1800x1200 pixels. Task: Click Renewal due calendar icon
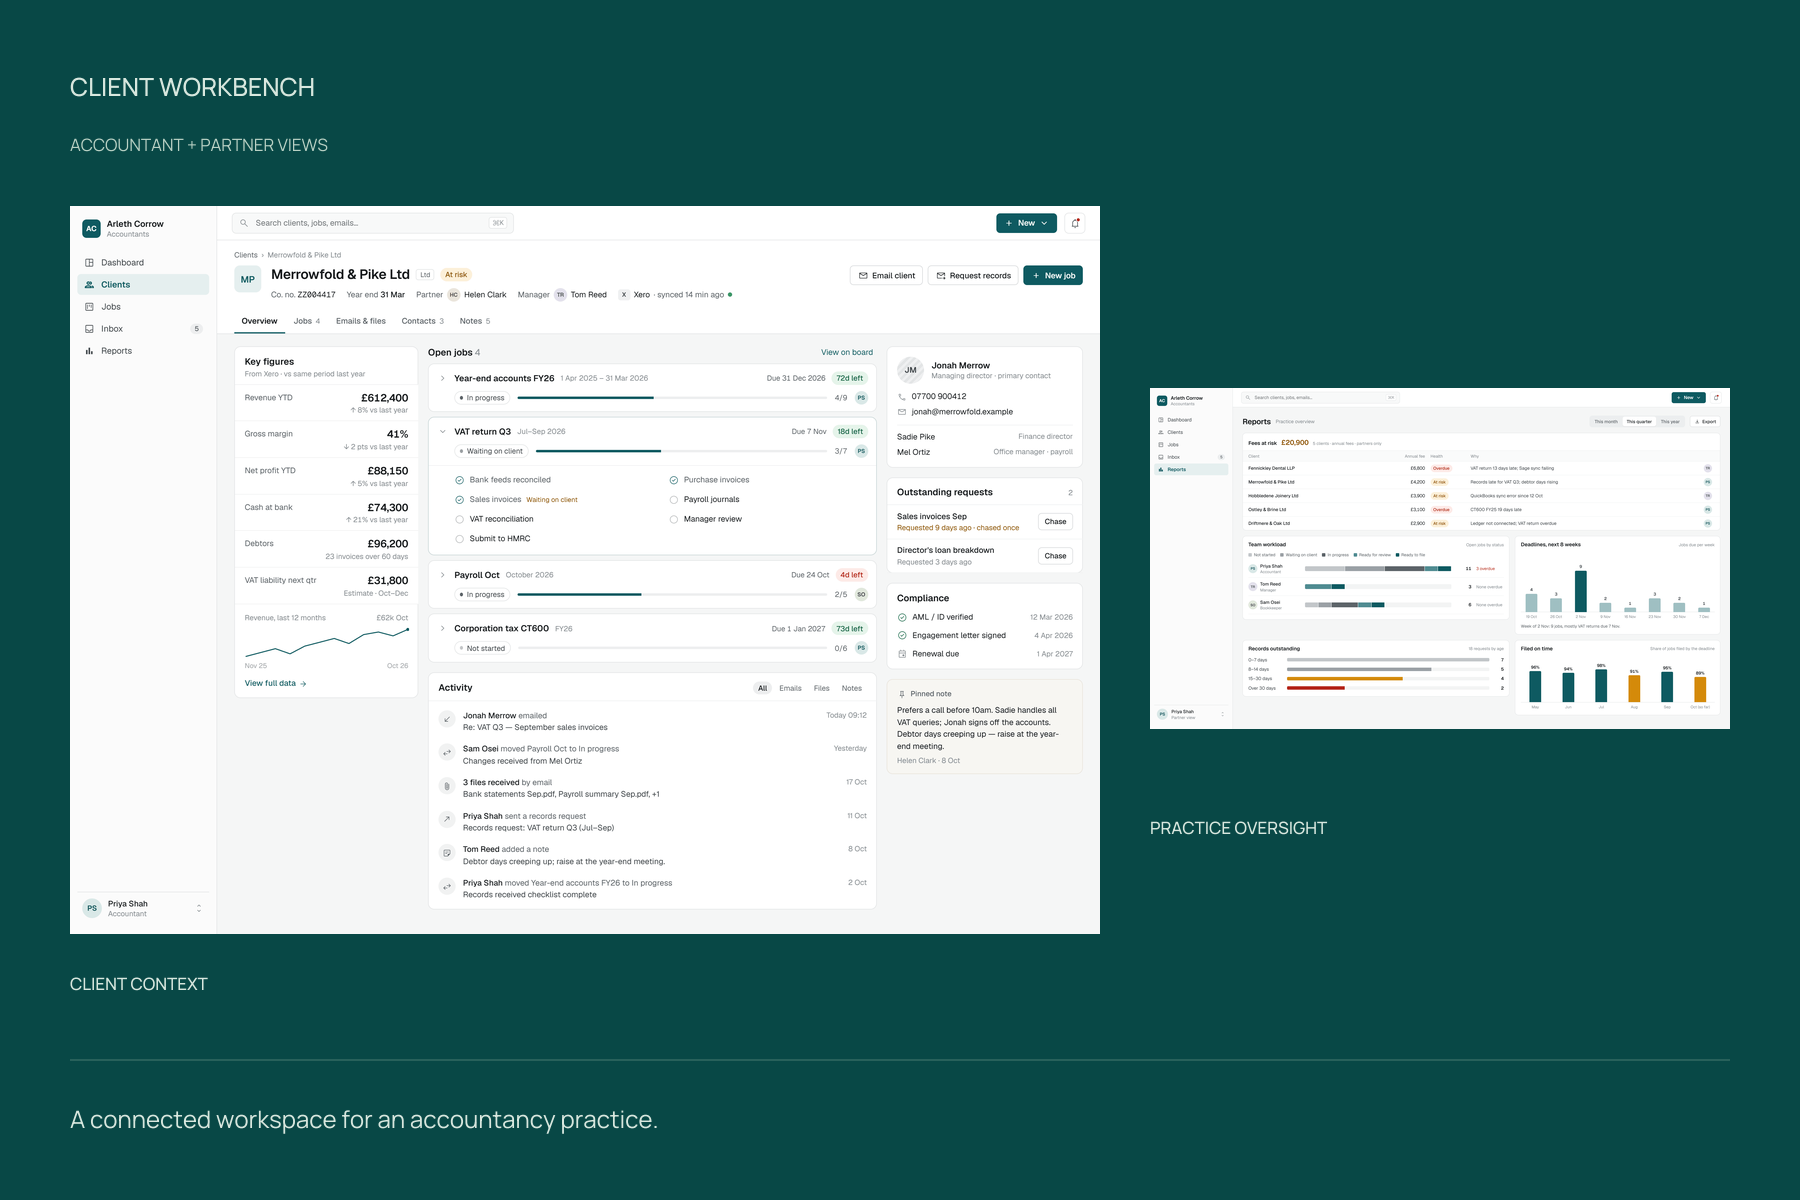pyautogui.click(x=902, y=654)
